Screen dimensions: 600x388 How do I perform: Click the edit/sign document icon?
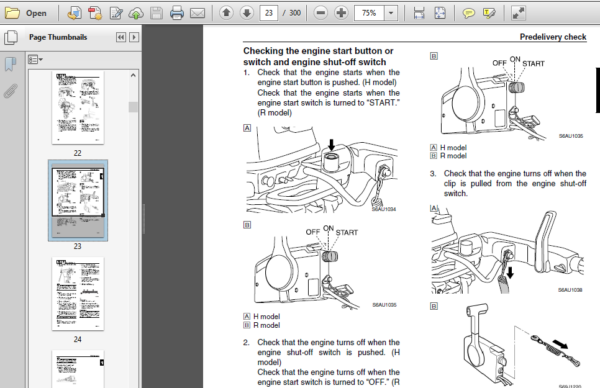coord(116,13)
